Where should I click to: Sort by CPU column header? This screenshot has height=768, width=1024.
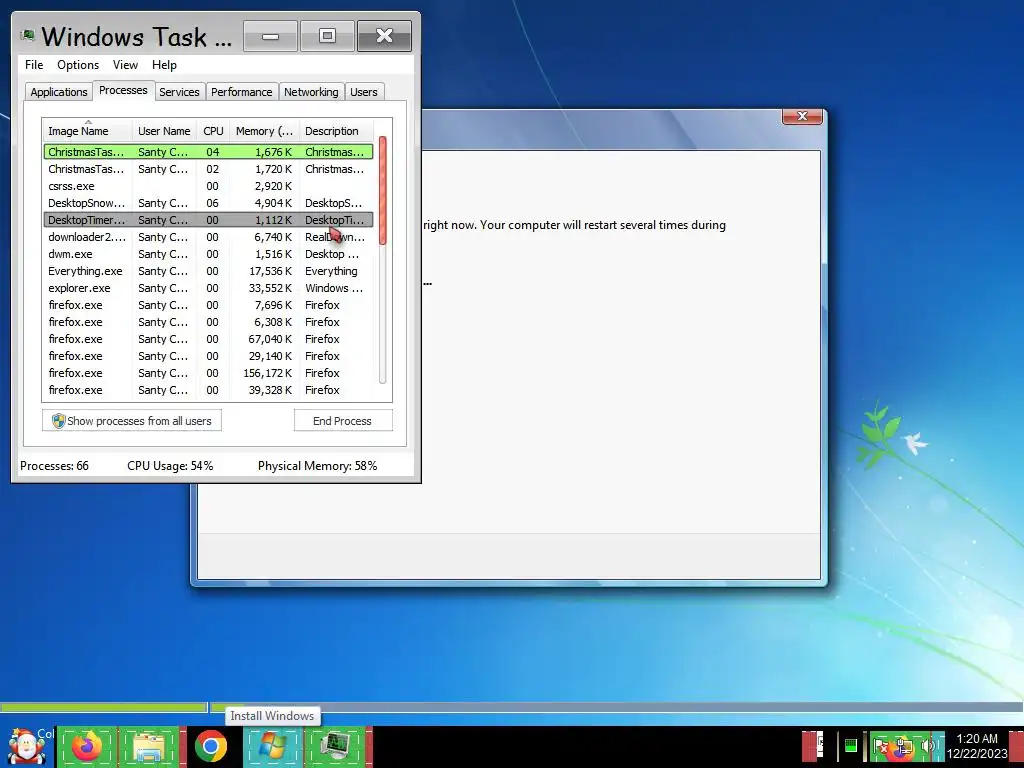(213, 131)
